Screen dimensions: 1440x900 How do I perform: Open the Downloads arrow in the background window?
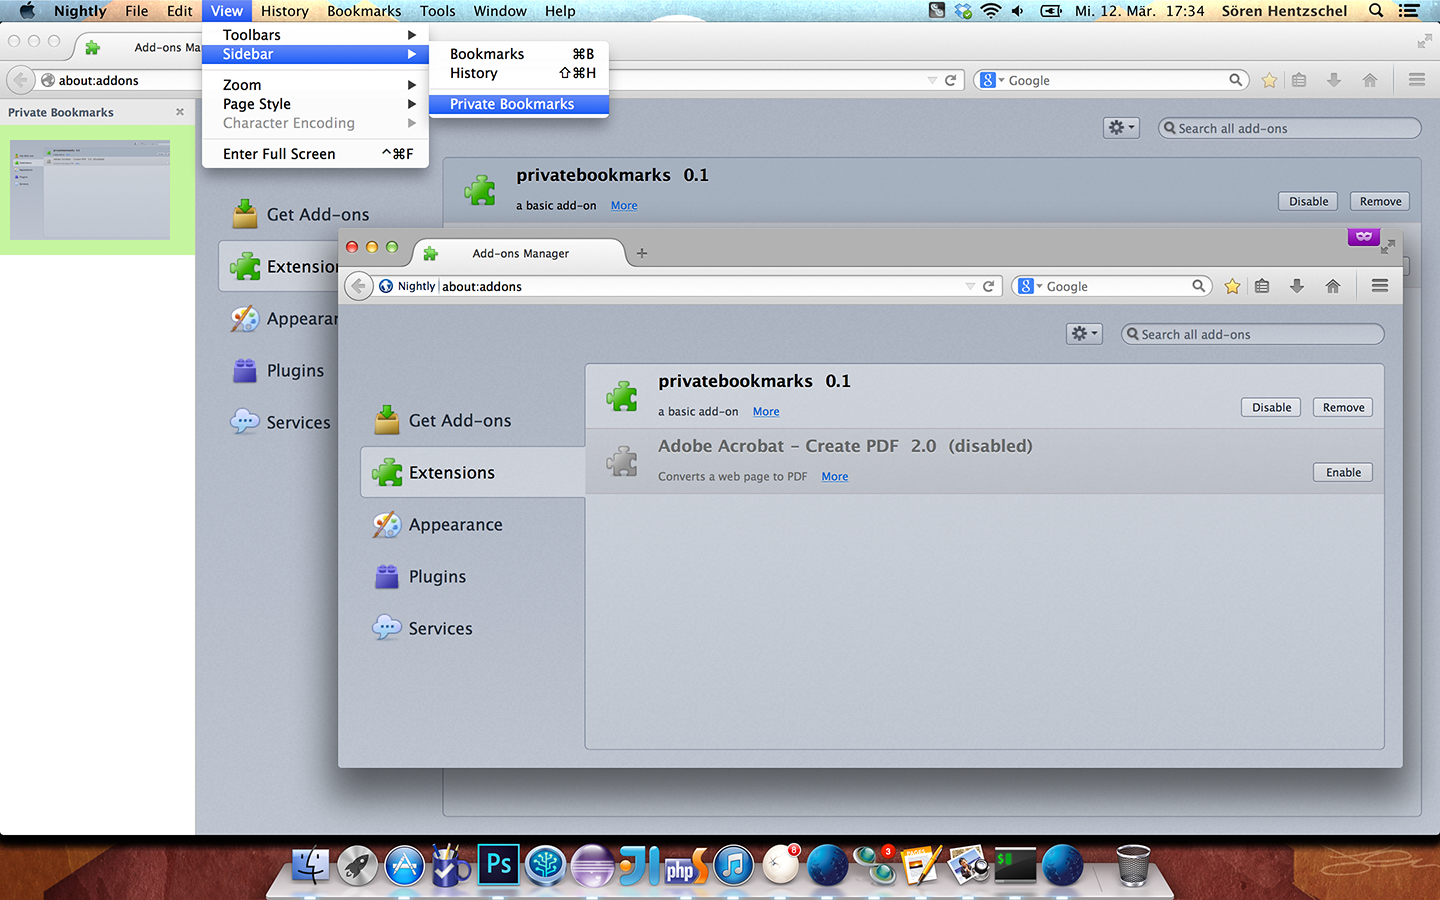1334,80
